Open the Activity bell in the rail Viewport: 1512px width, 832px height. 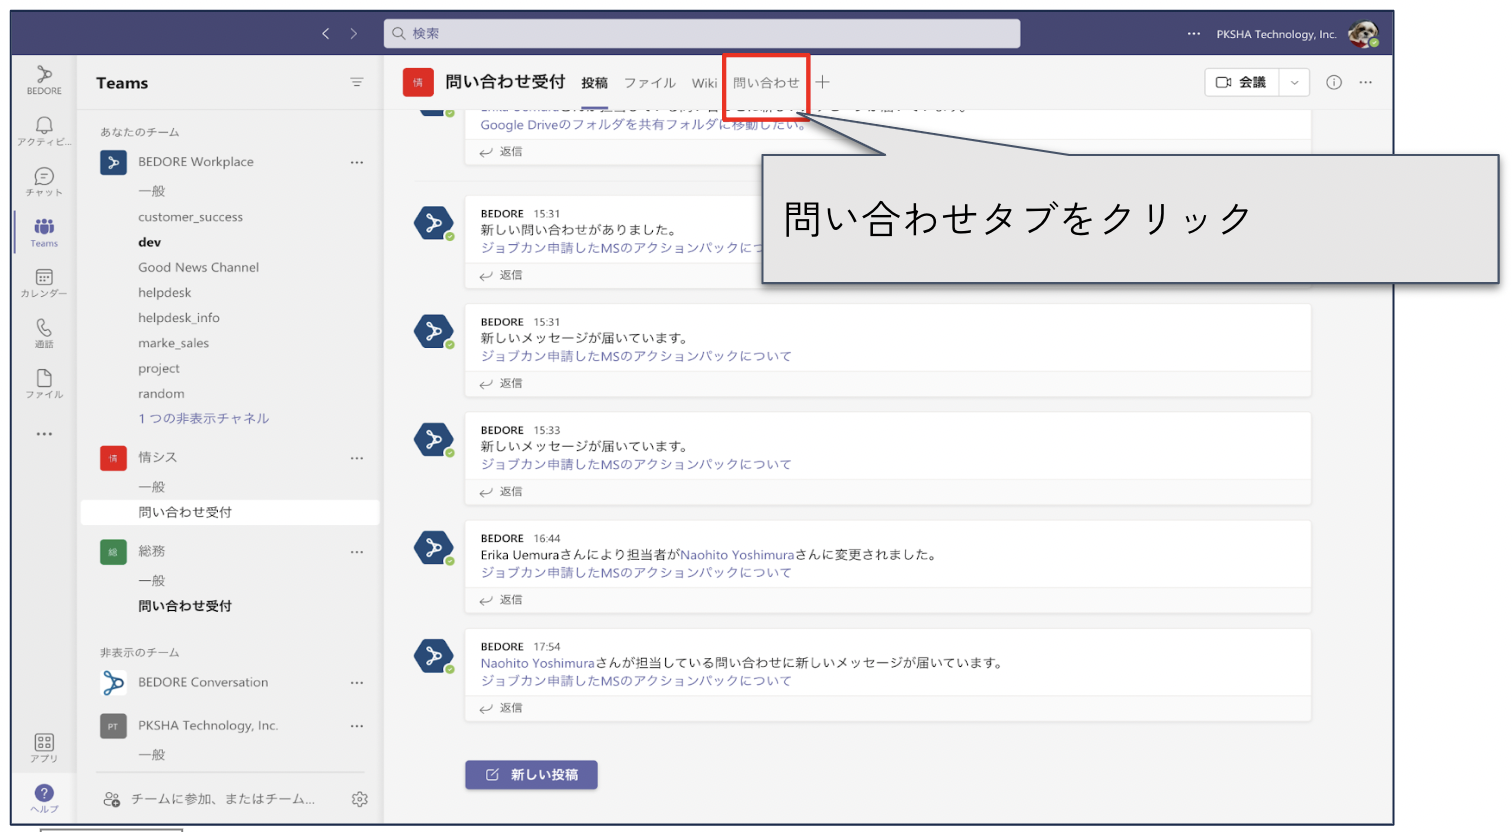tap(44, 131)
